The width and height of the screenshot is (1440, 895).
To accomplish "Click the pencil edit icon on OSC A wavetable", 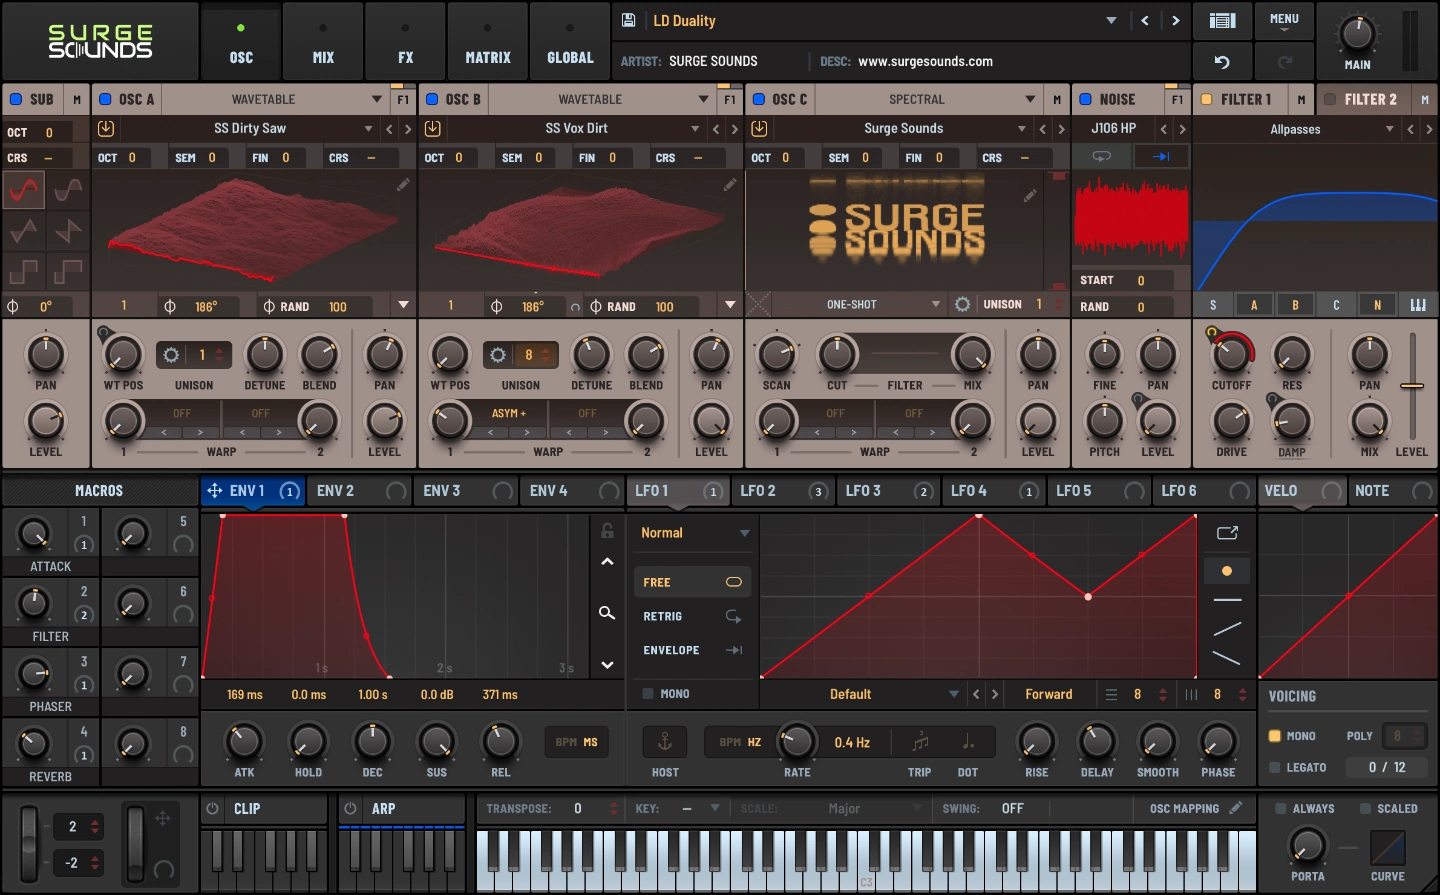I will tap(403, 184).
